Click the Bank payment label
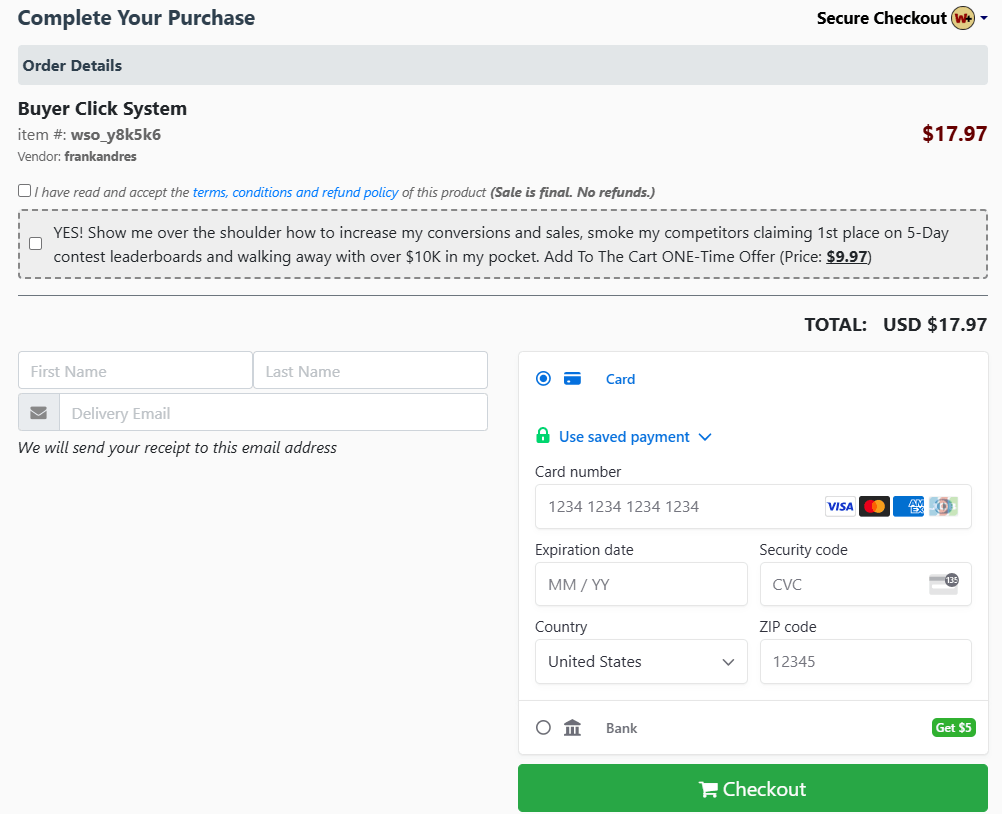Image resolution: width=1002 pixels, height=814 pixels. tap(622, 728)
